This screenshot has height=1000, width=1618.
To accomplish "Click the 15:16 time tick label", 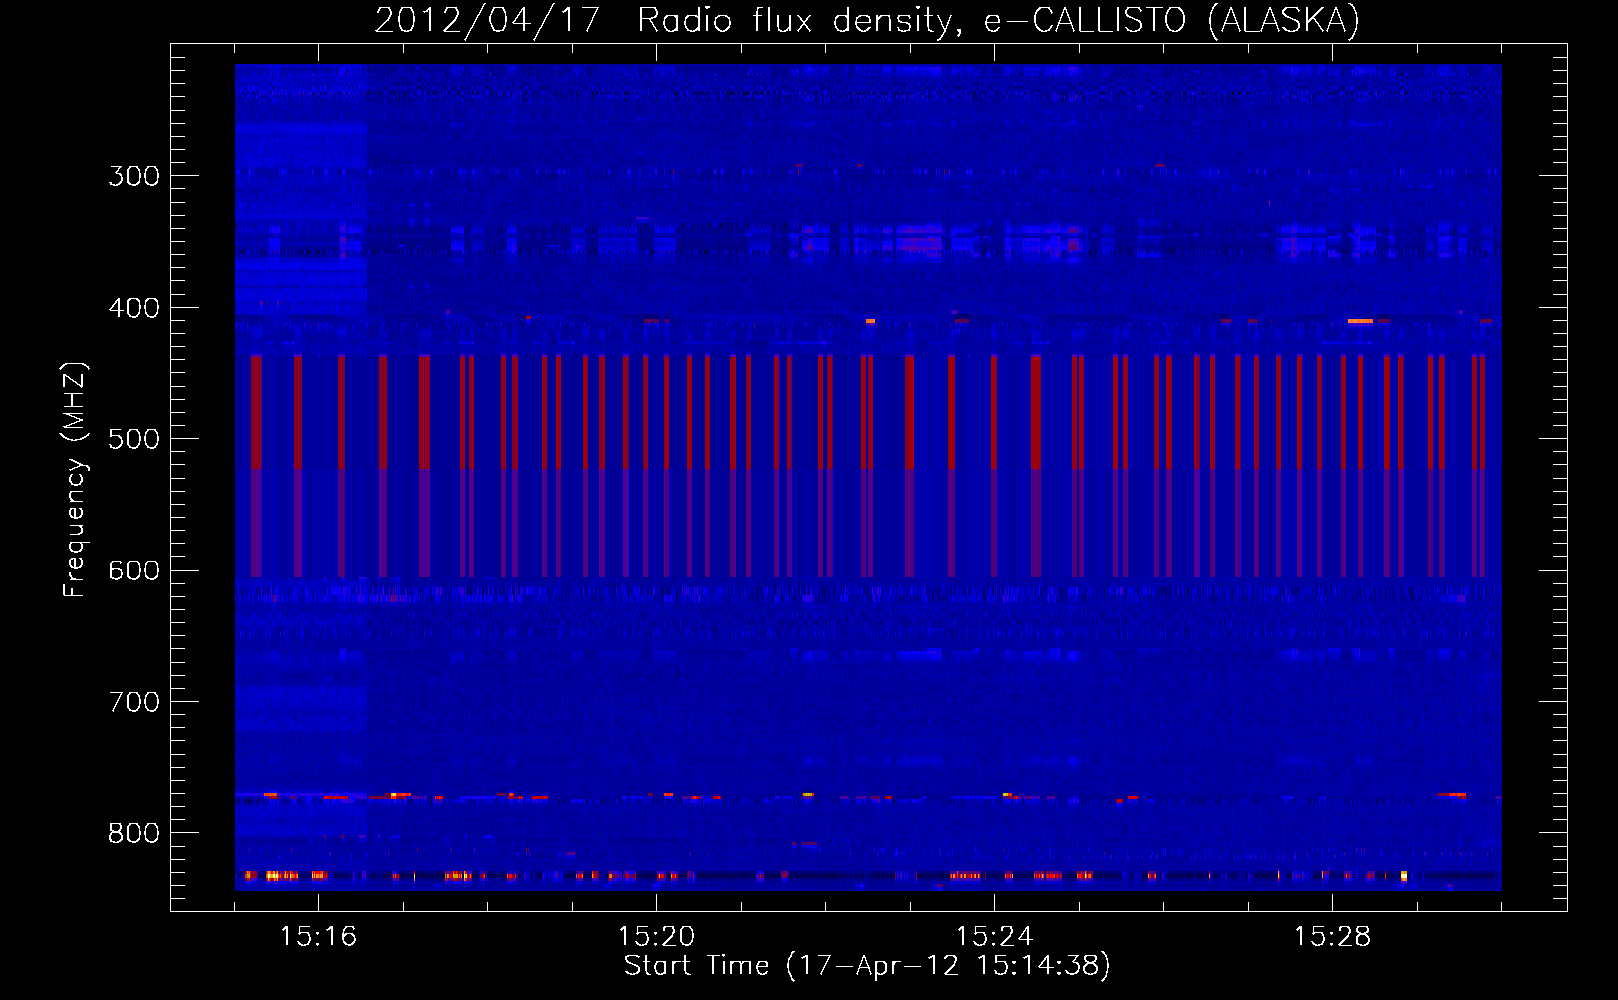I will [x=318, y=936].
